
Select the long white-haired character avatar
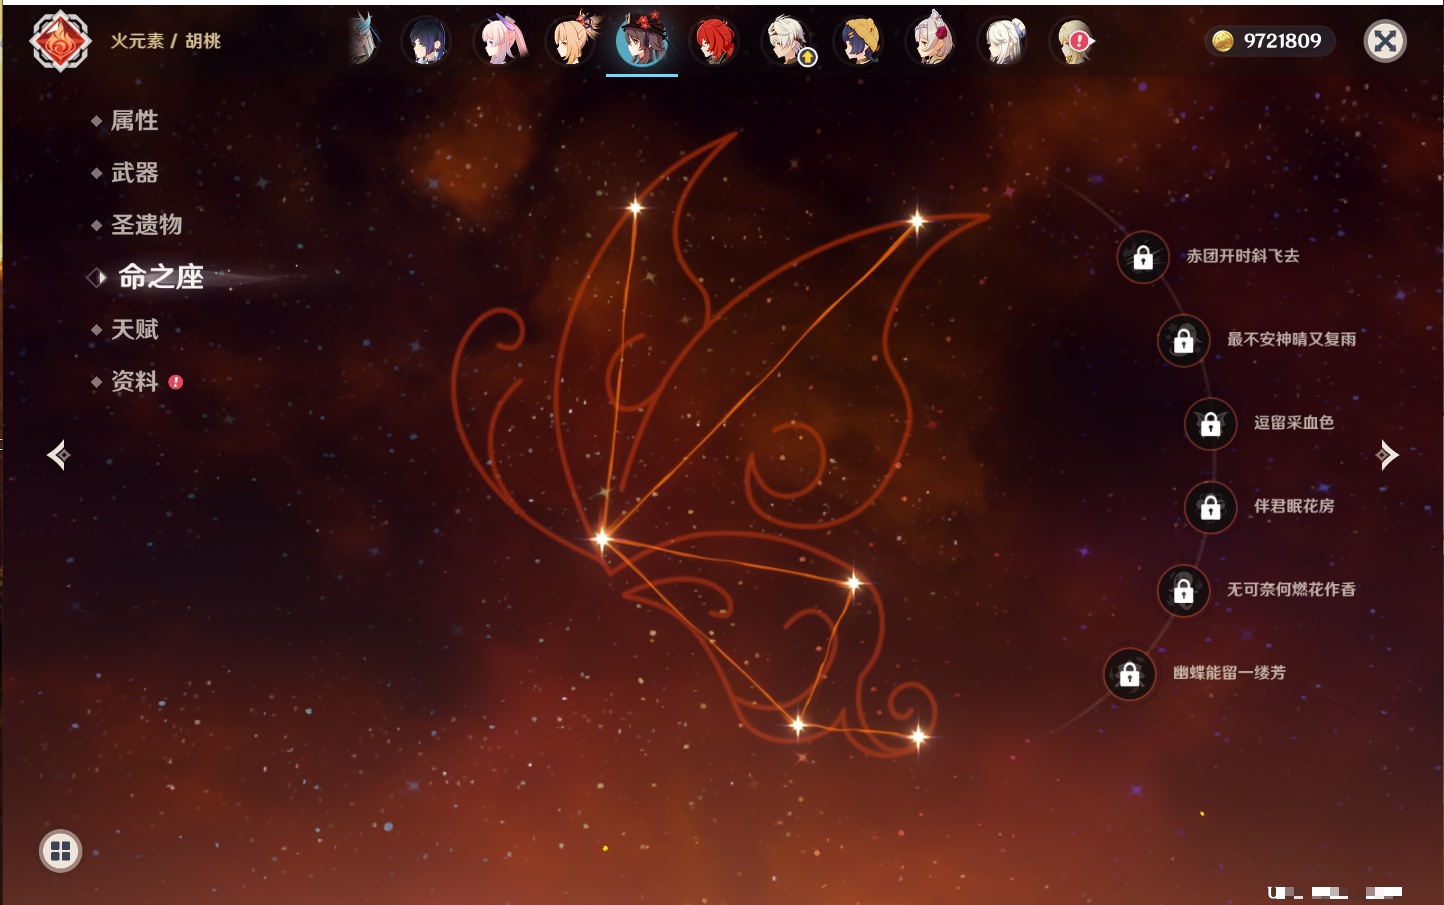pyautogui.click(x=1003, y=41)
